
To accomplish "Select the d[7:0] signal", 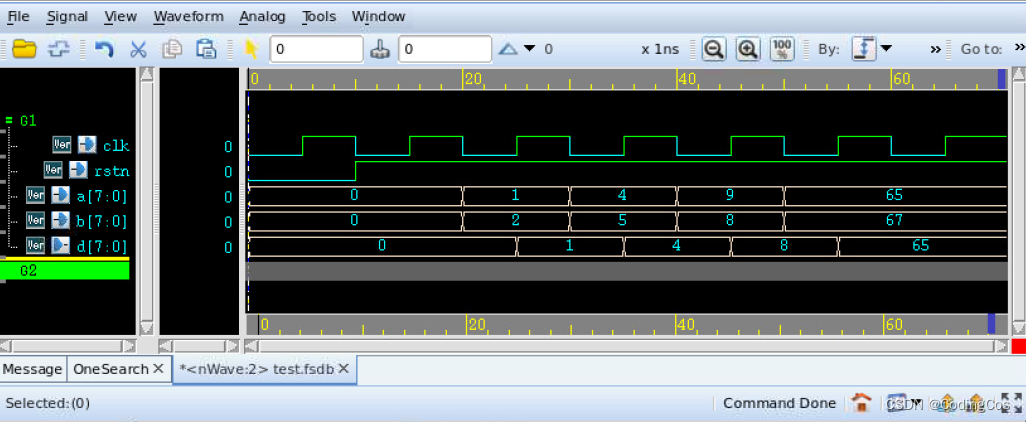I will (x=102, y=245).
